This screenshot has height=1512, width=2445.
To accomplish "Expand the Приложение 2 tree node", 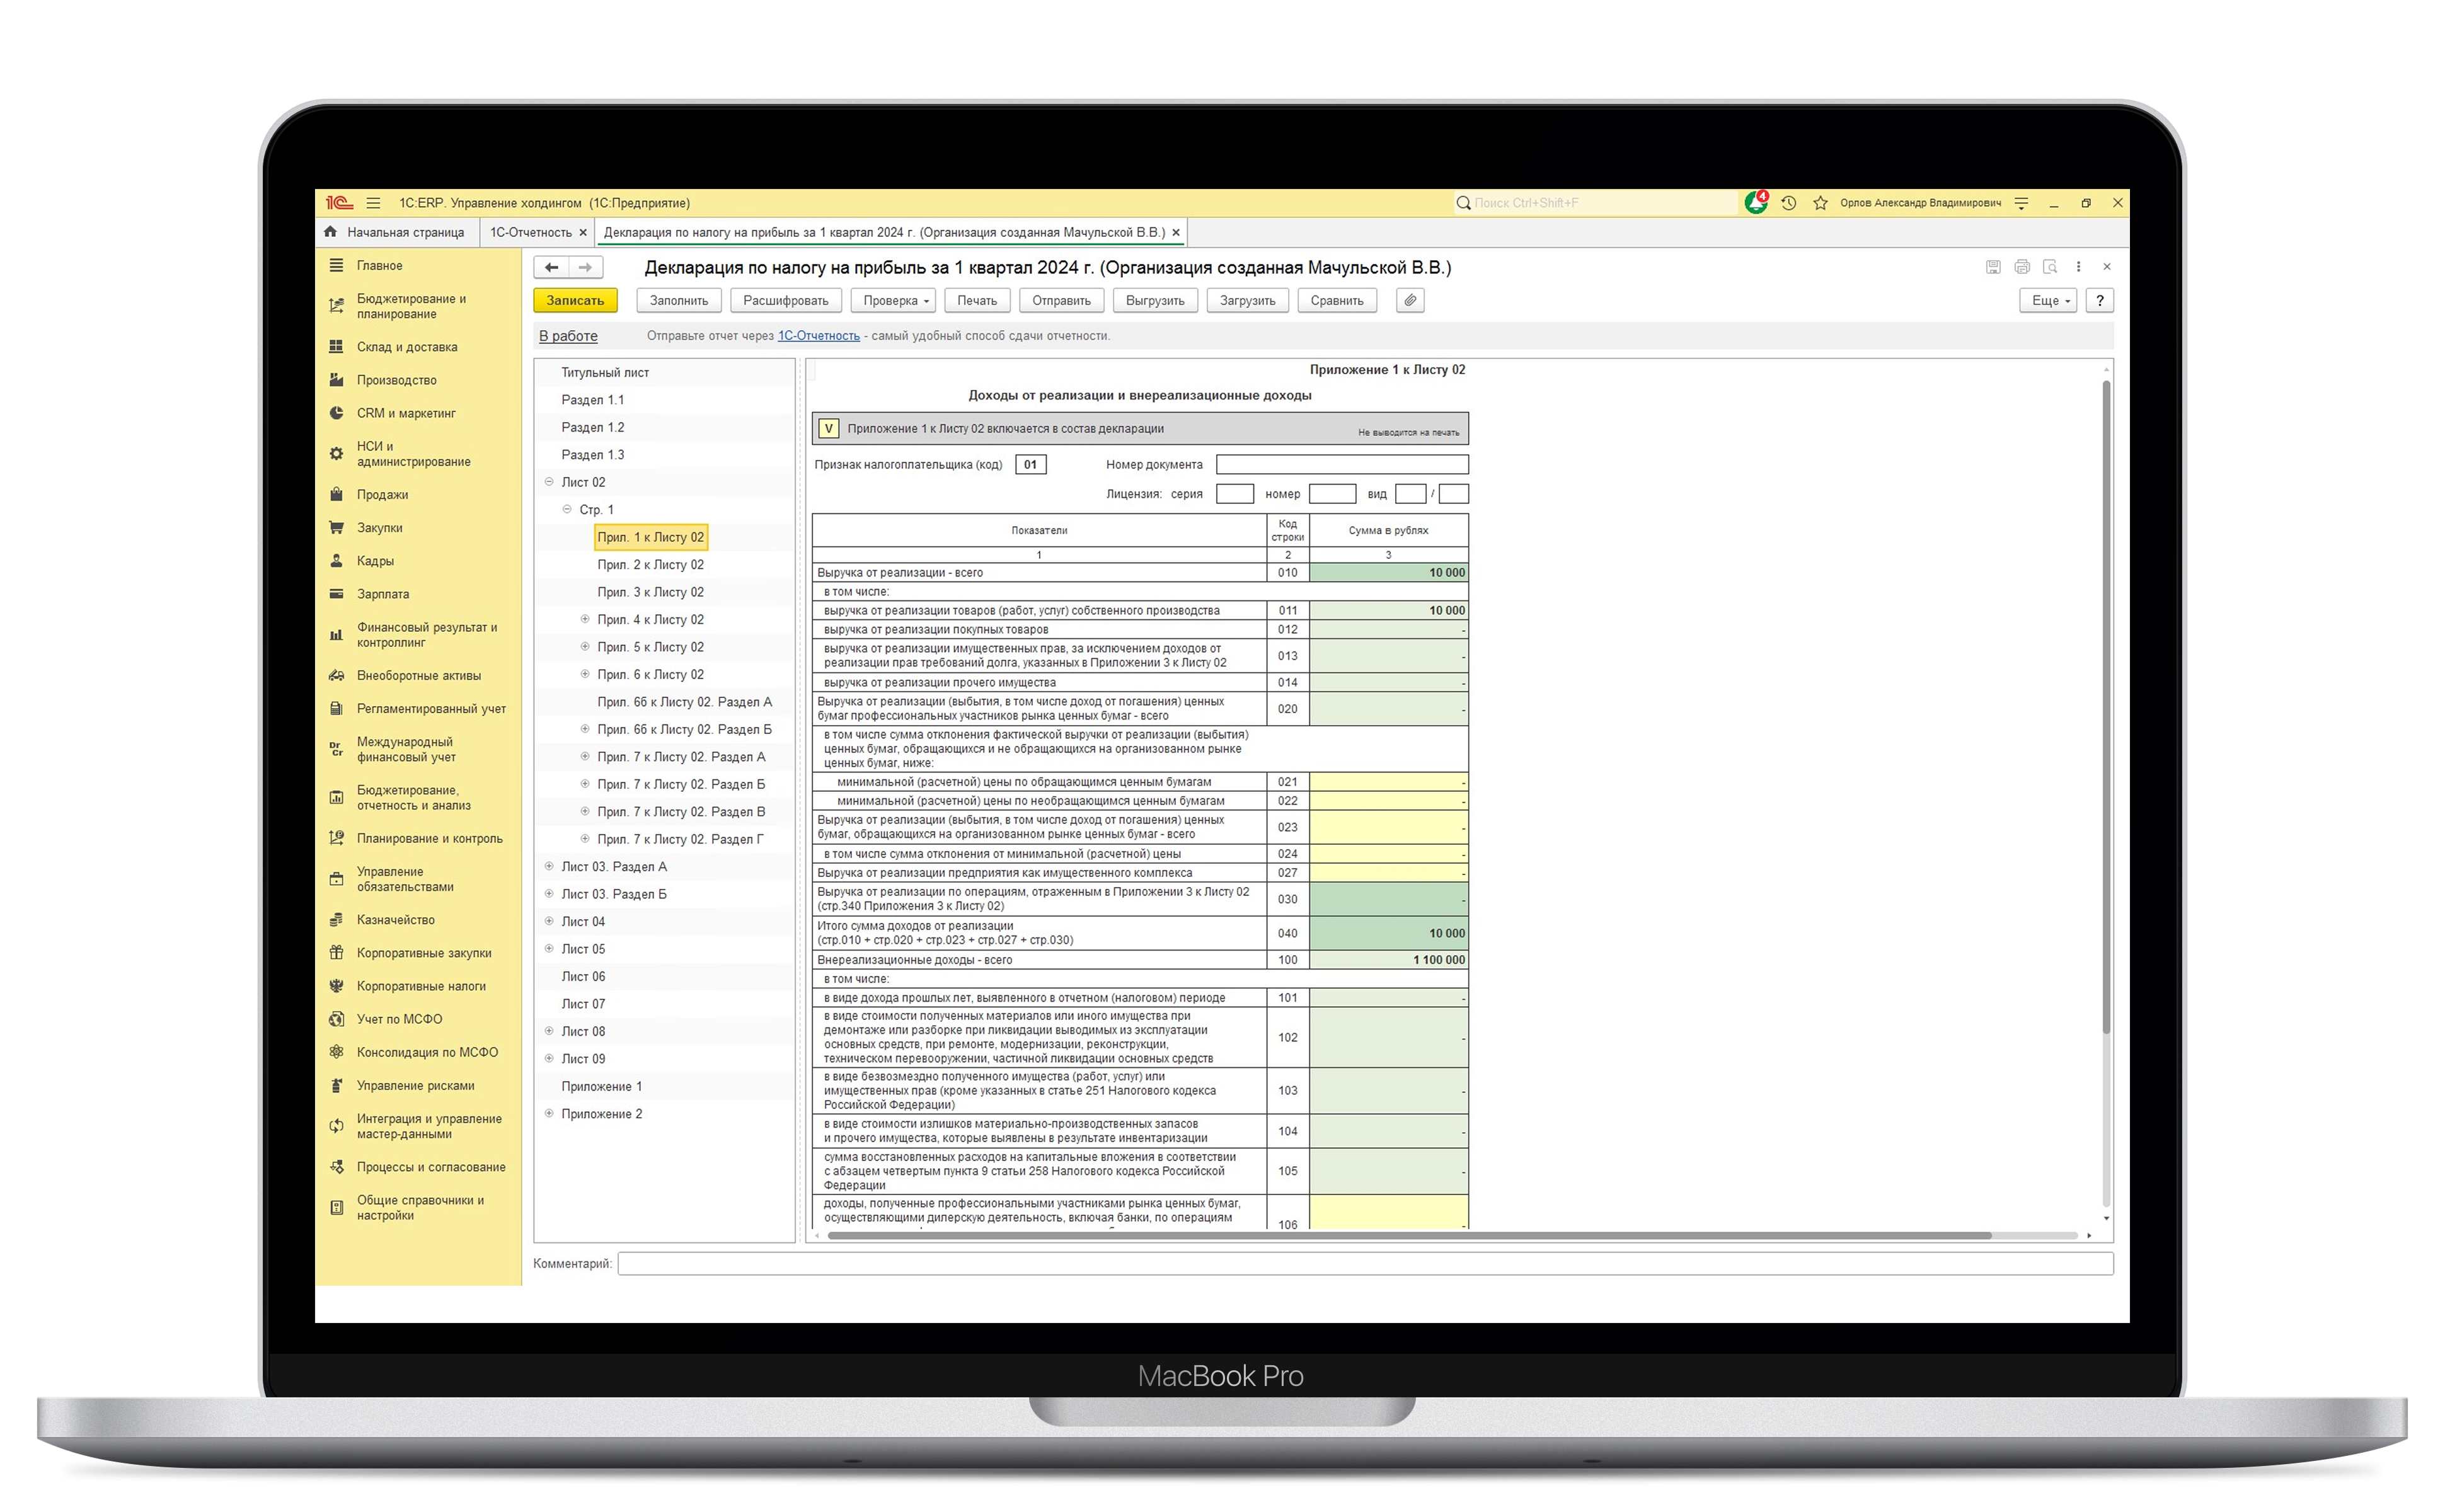I will (x=549, y=1113).
